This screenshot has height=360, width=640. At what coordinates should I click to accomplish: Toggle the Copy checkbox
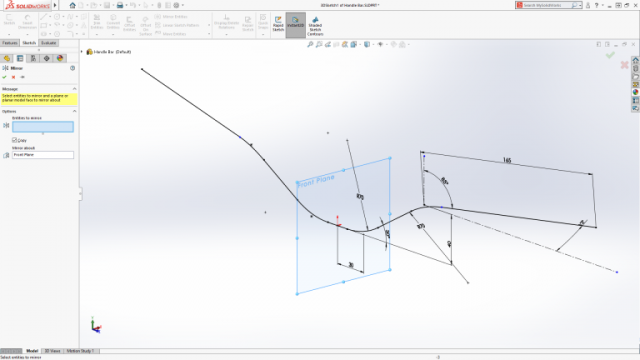coord(15,140)
